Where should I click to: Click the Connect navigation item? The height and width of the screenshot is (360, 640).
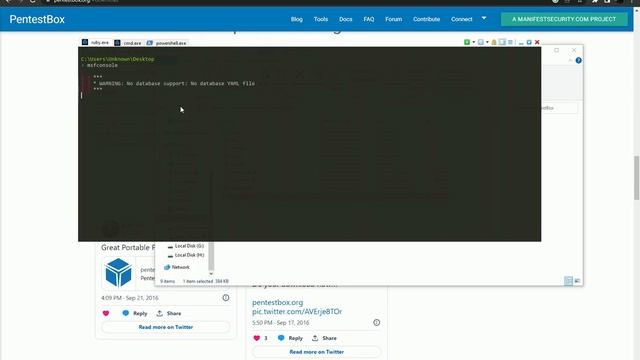pos(461,19)
